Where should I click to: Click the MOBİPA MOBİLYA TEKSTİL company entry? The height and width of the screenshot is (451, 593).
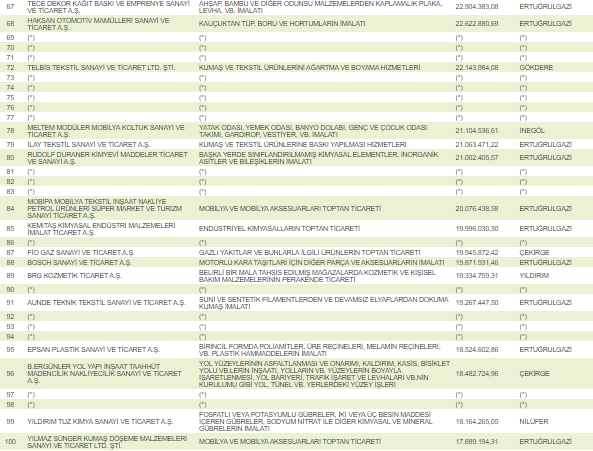(105, 208)
